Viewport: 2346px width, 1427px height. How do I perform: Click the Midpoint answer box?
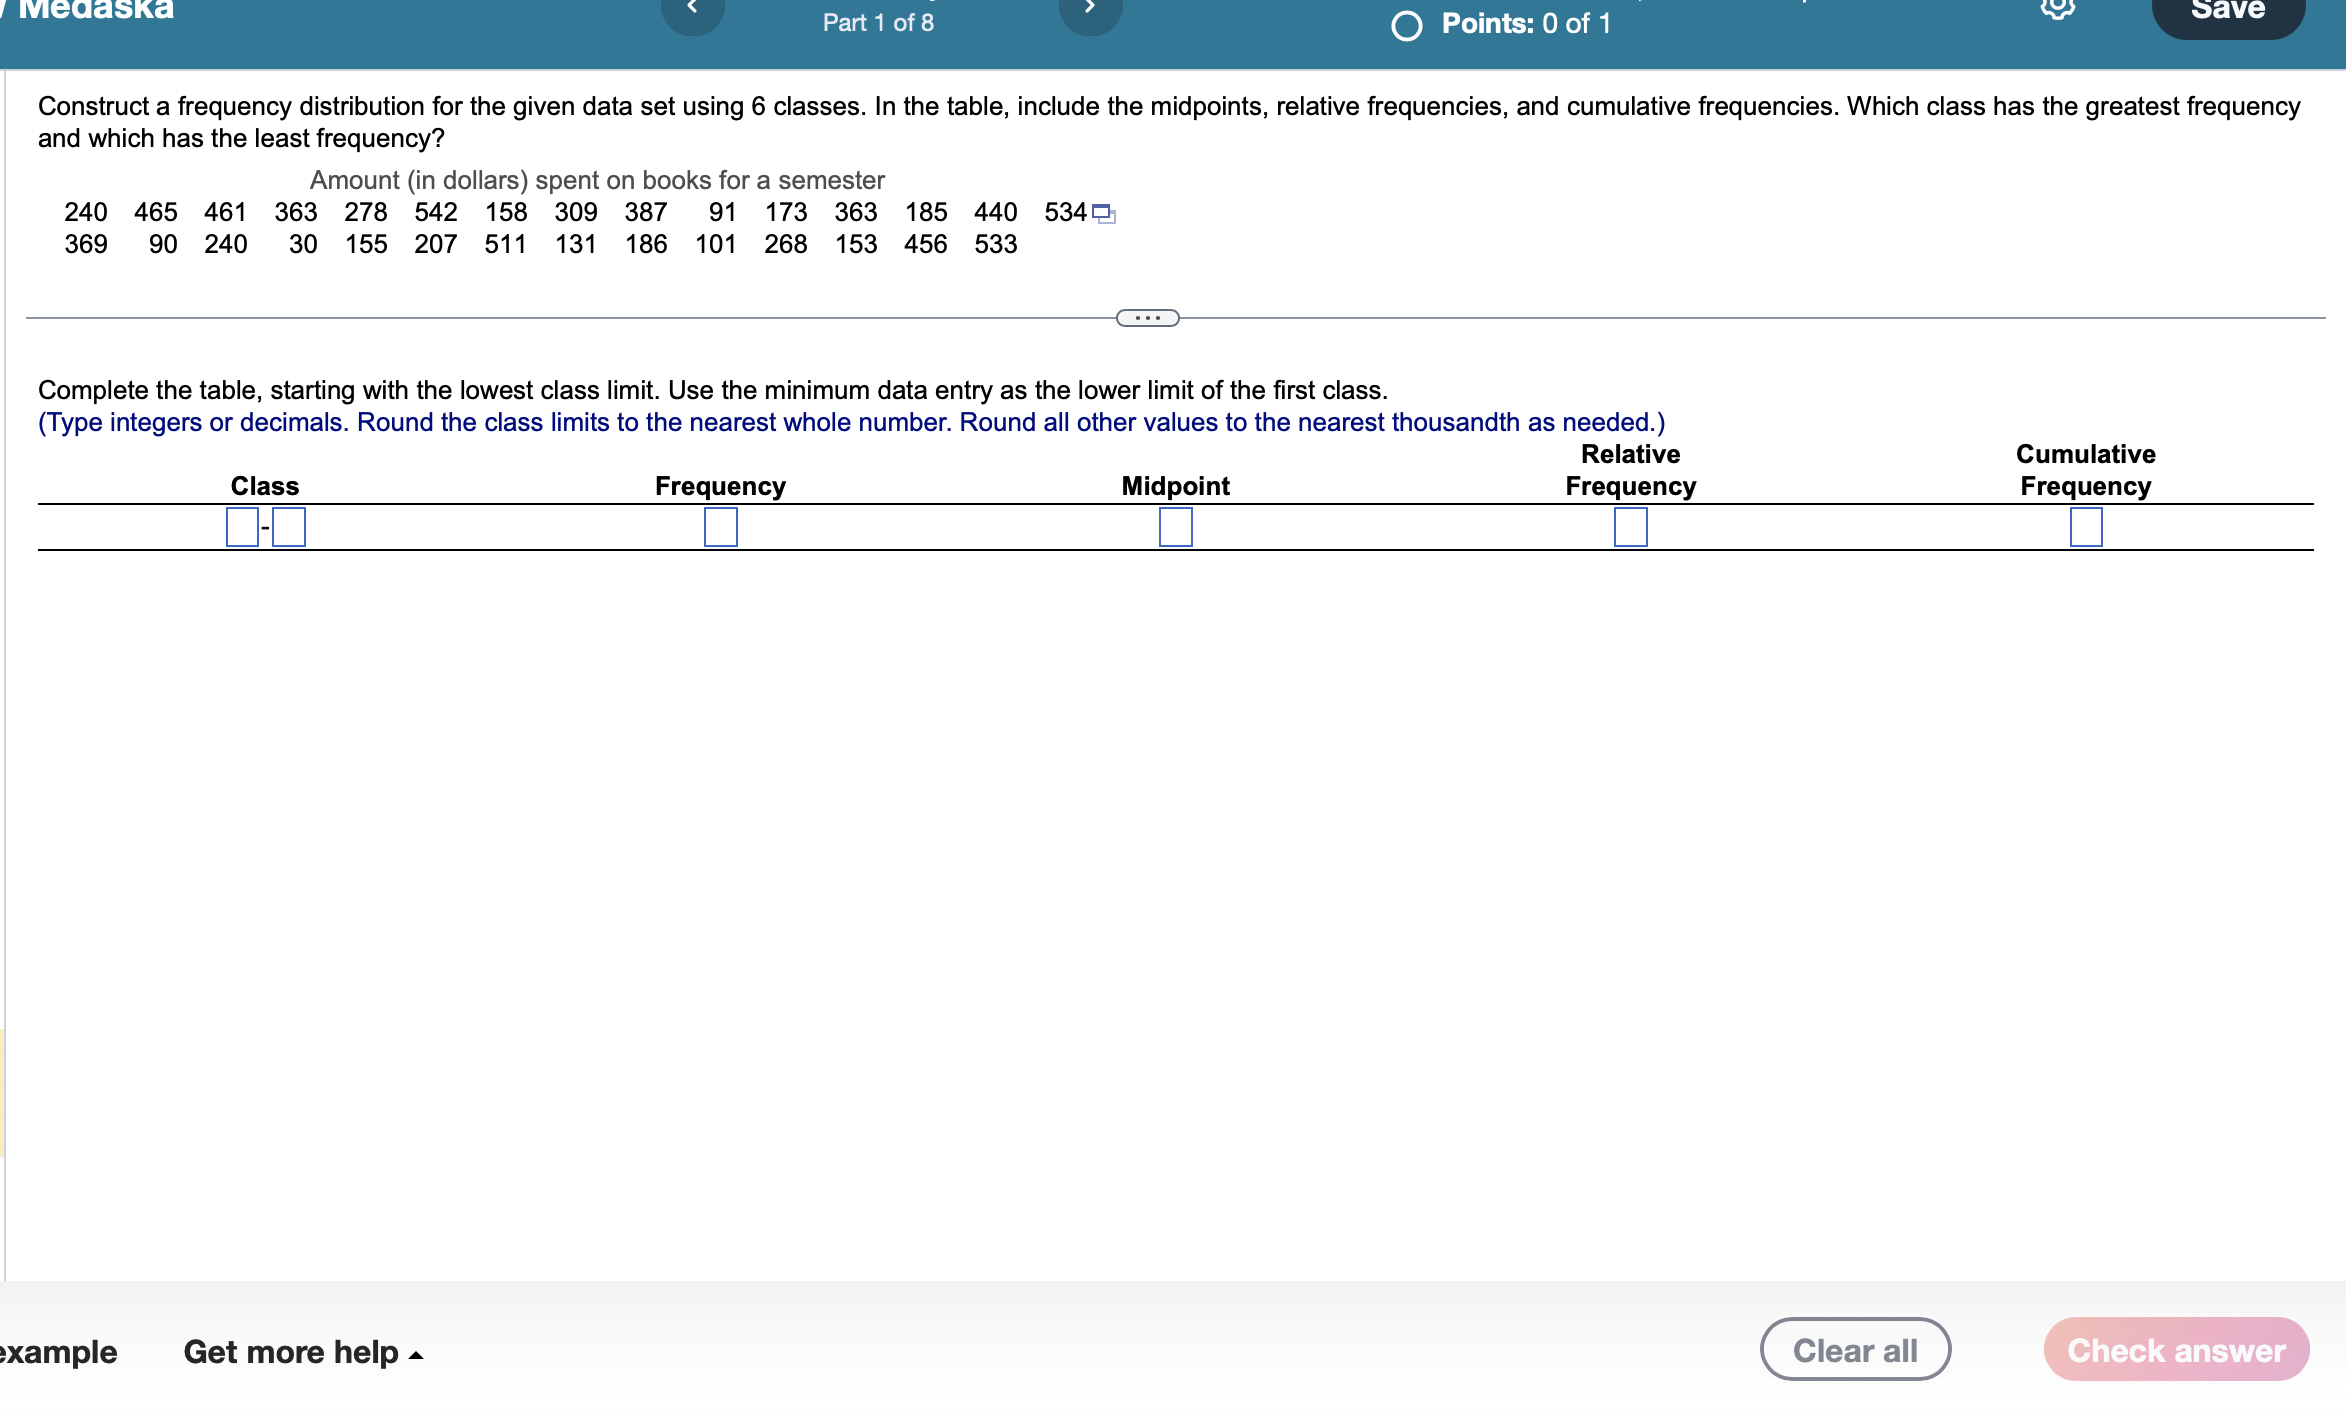point(1175,527)
